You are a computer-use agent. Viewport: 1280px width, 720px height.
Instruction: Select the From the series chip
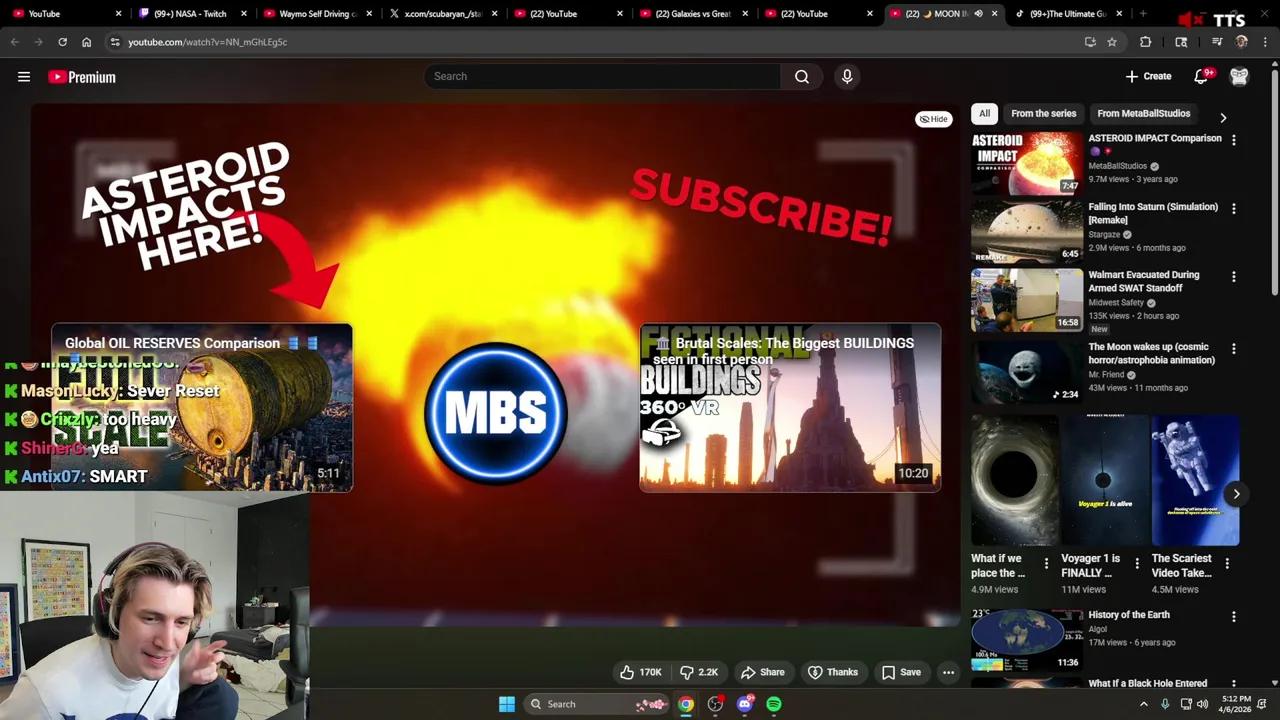tap(1043, 114)
